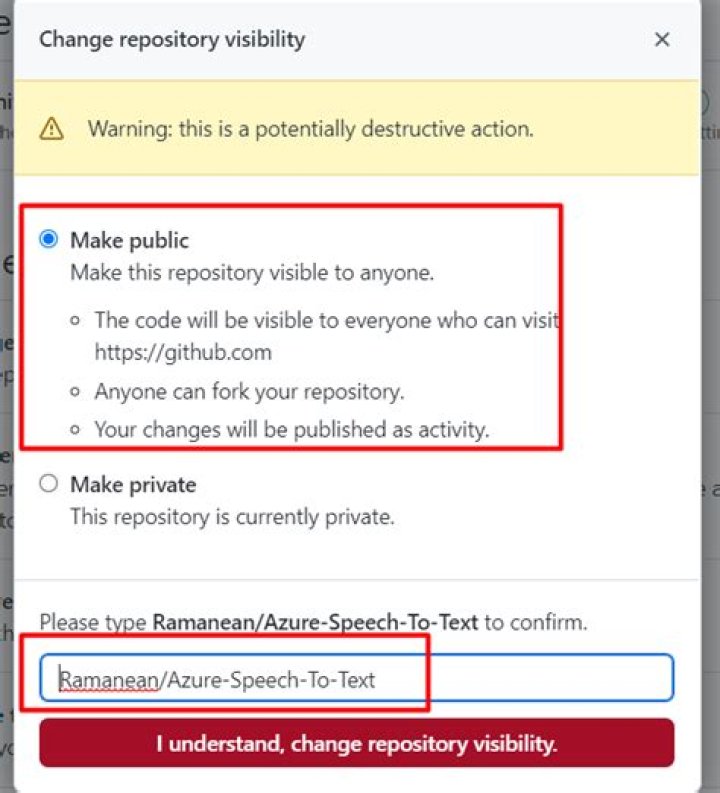
Task: Select the Make private radio button
Action: [x=48, y=484]
